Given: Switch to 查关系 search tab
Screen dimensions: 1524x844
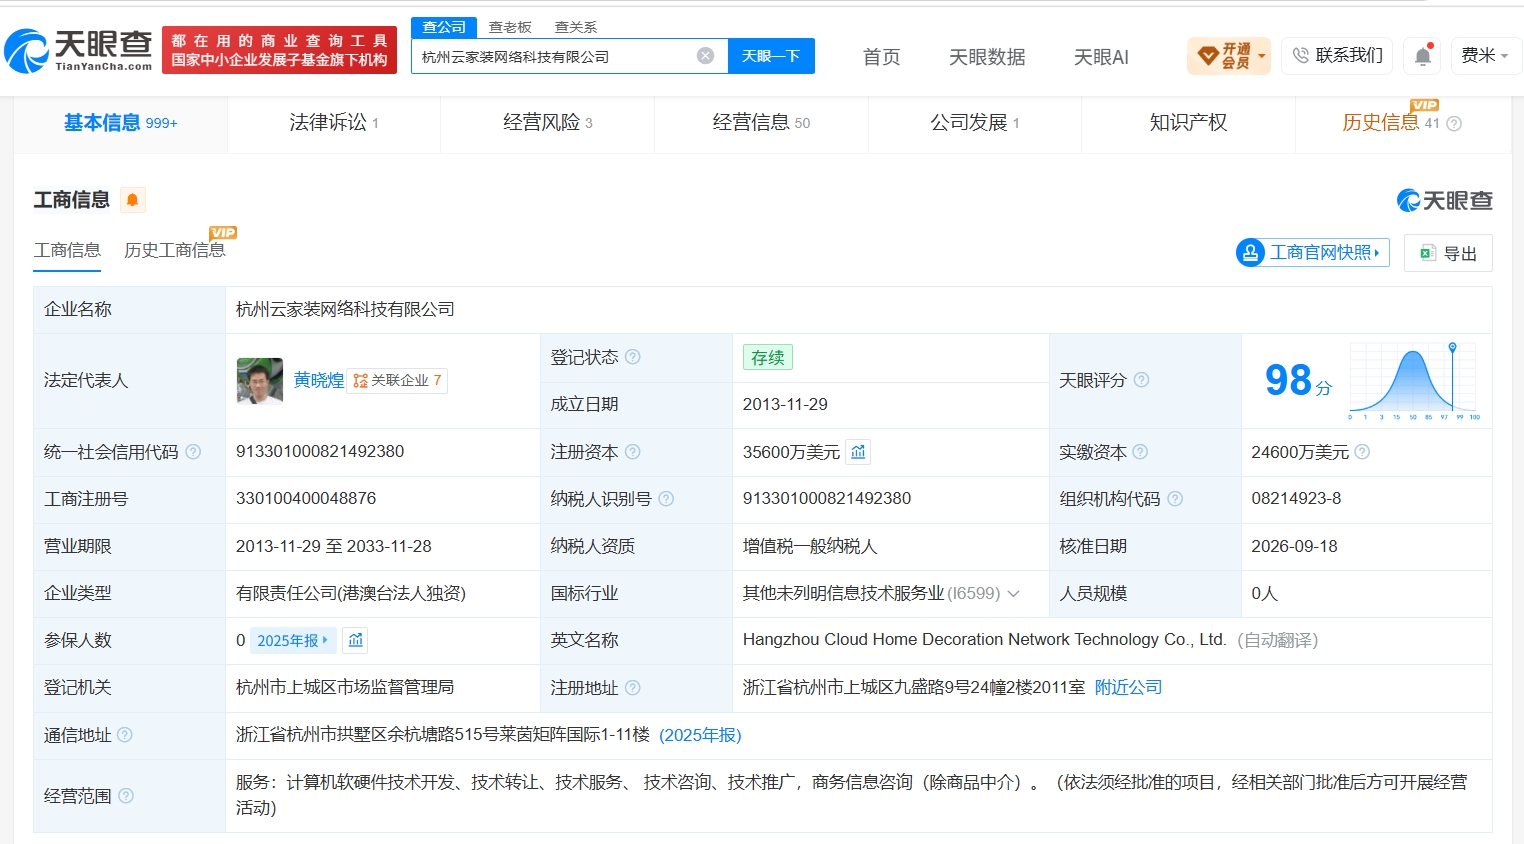Looking at the screenshot, I should 576,27.
